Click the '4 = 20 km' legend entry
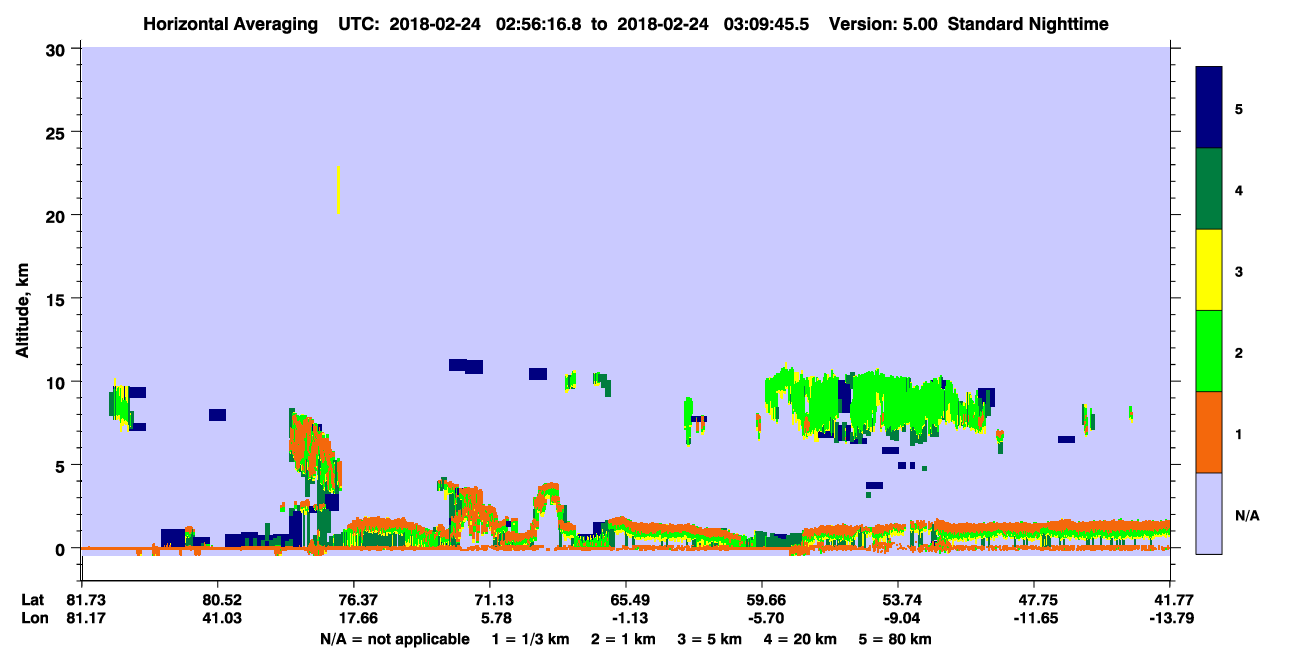The image size is (1300, 667). [800, 639]
